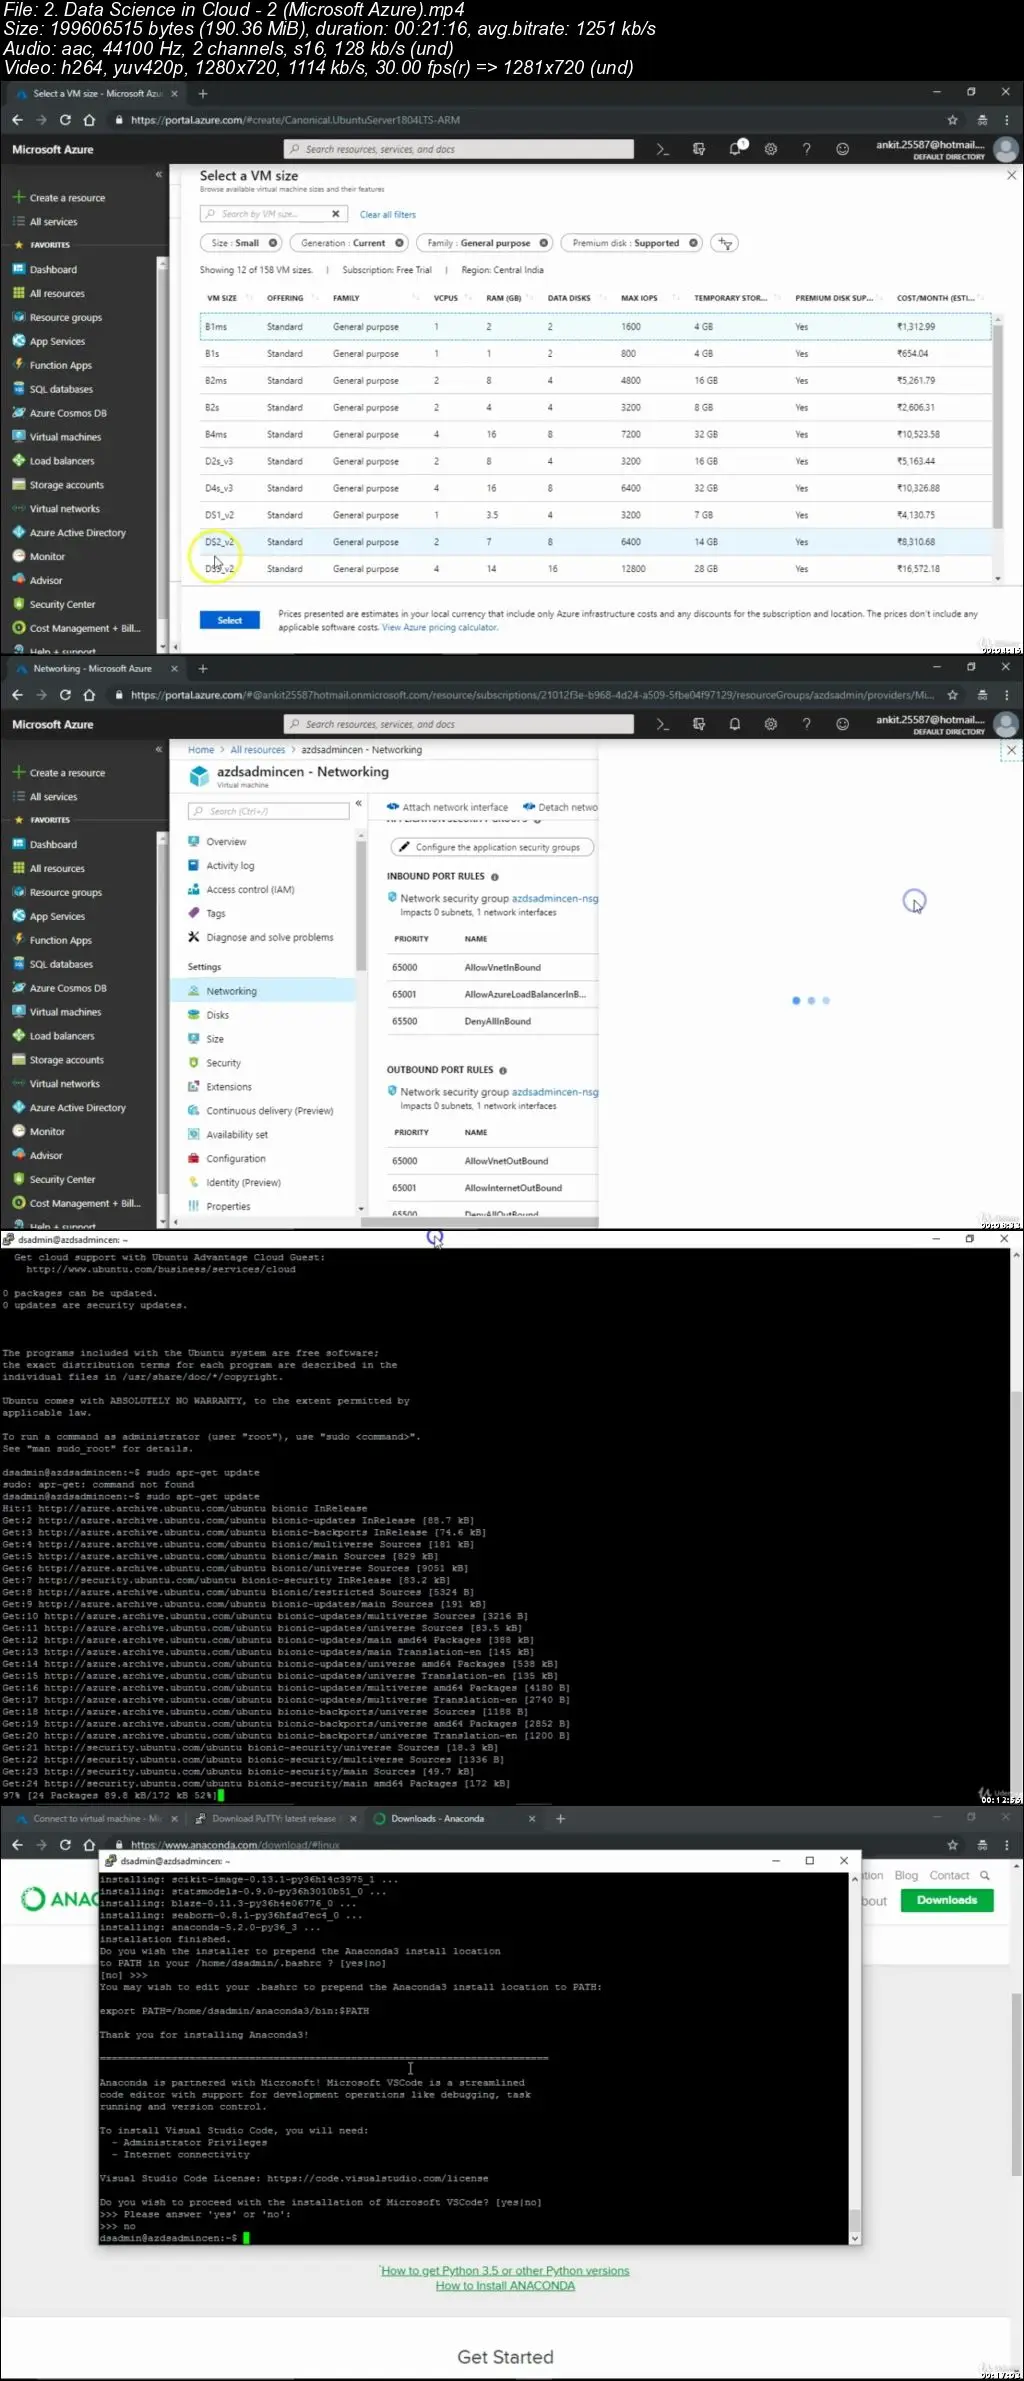Image resolution: width=1024 pixels, height=2381 pixels.
Task: Open Virtual machines in the VM size window sidebar
Action: pos(65,437)
